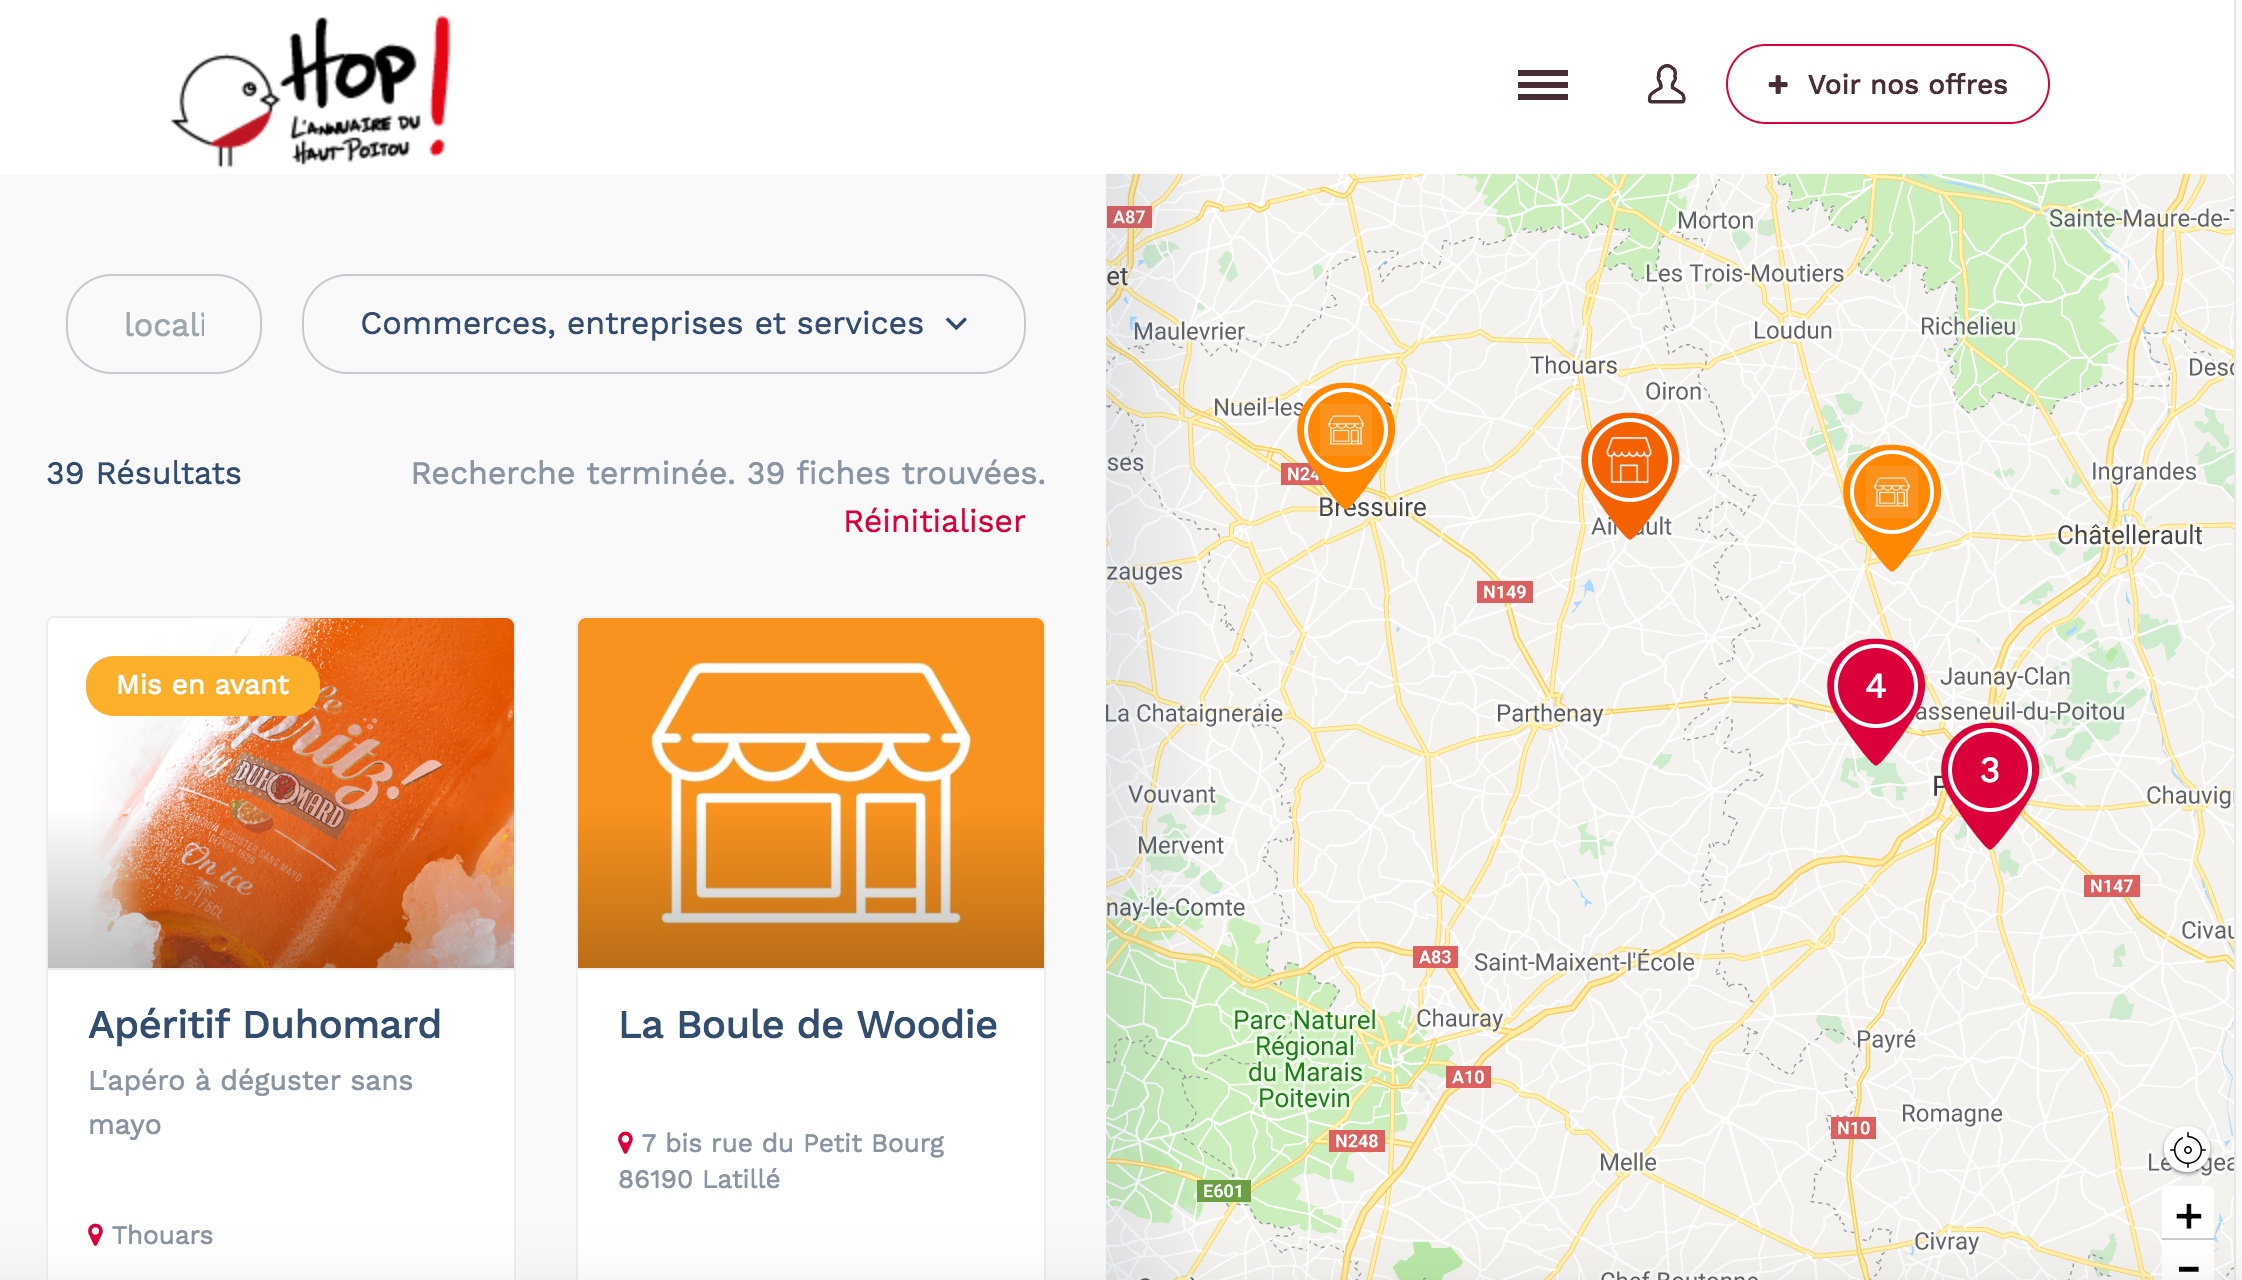
Task: Click the Voir nos offres button
Action: click(1887, 84)
